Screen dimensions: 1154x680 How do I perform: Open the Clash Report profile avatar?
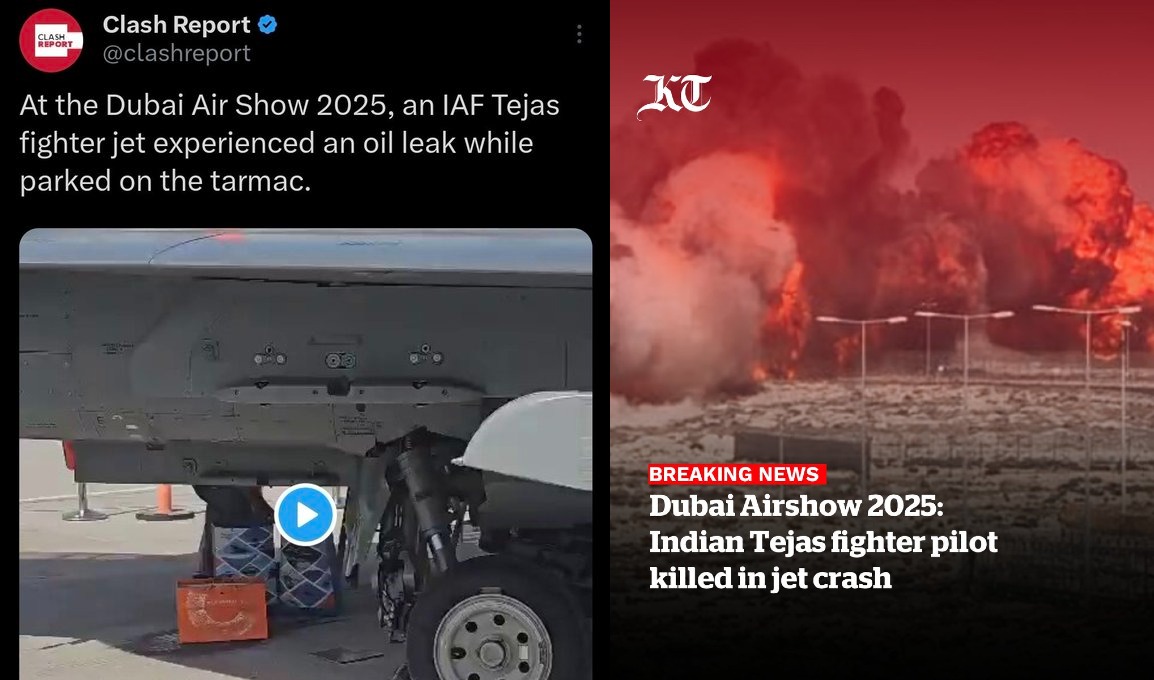coord(51,40)
